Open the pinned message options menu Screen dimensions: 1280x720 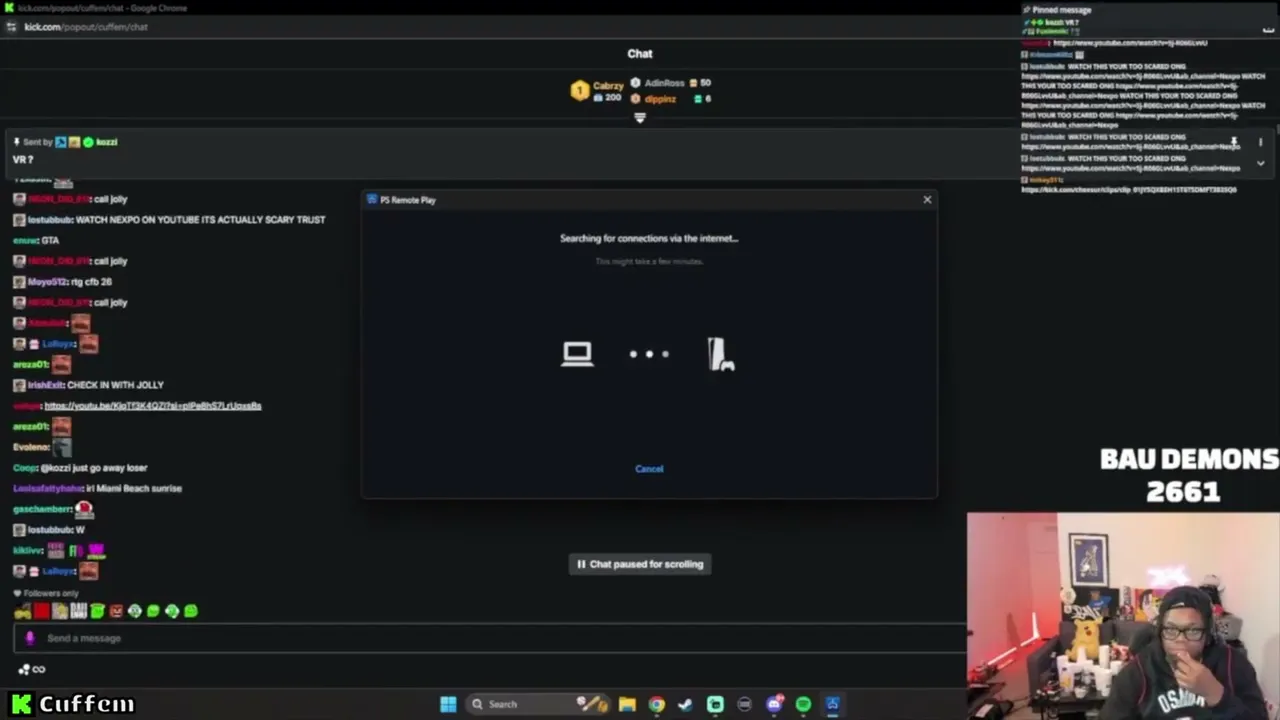pyautogui.click(x=1260, y=142)
